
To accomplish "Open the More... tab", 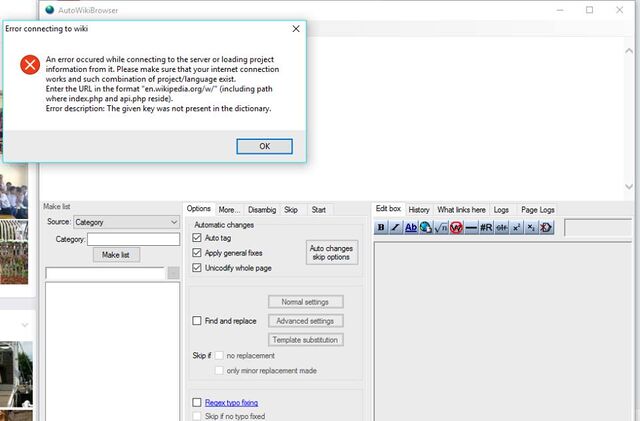I will (x=229, y=210).
